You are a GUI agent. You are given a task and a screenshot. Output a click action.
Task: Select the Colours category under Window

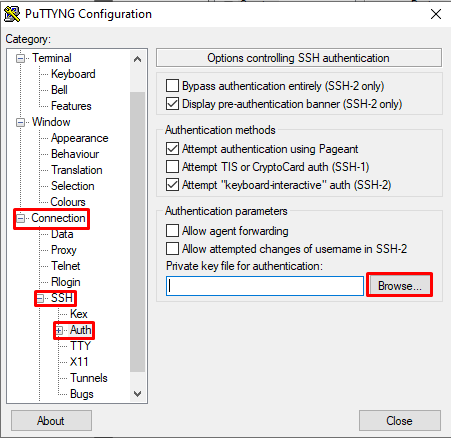[68, 202]
